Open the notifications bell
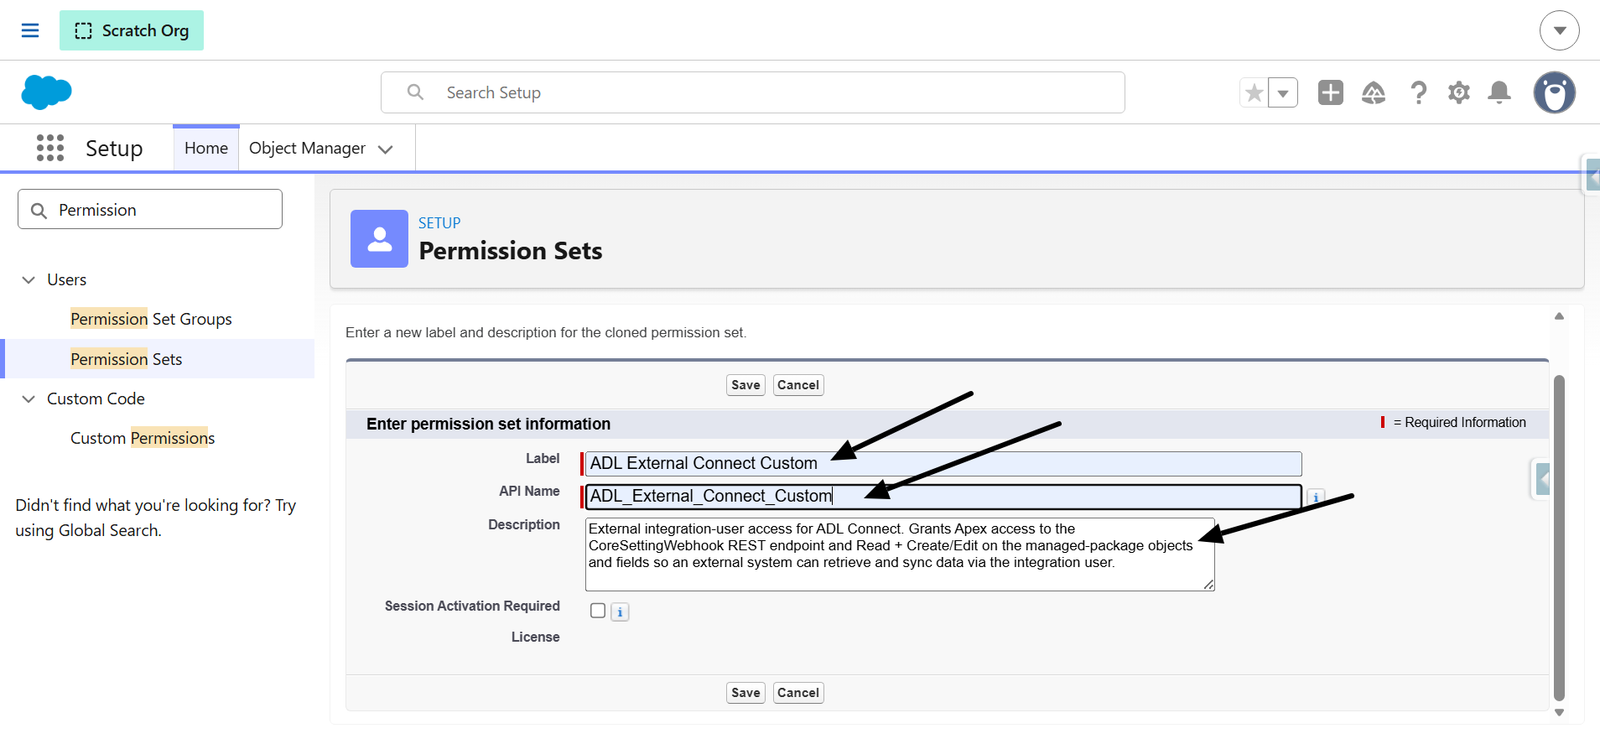This screenshot has width=1600, height=740. click(1499, 93)
